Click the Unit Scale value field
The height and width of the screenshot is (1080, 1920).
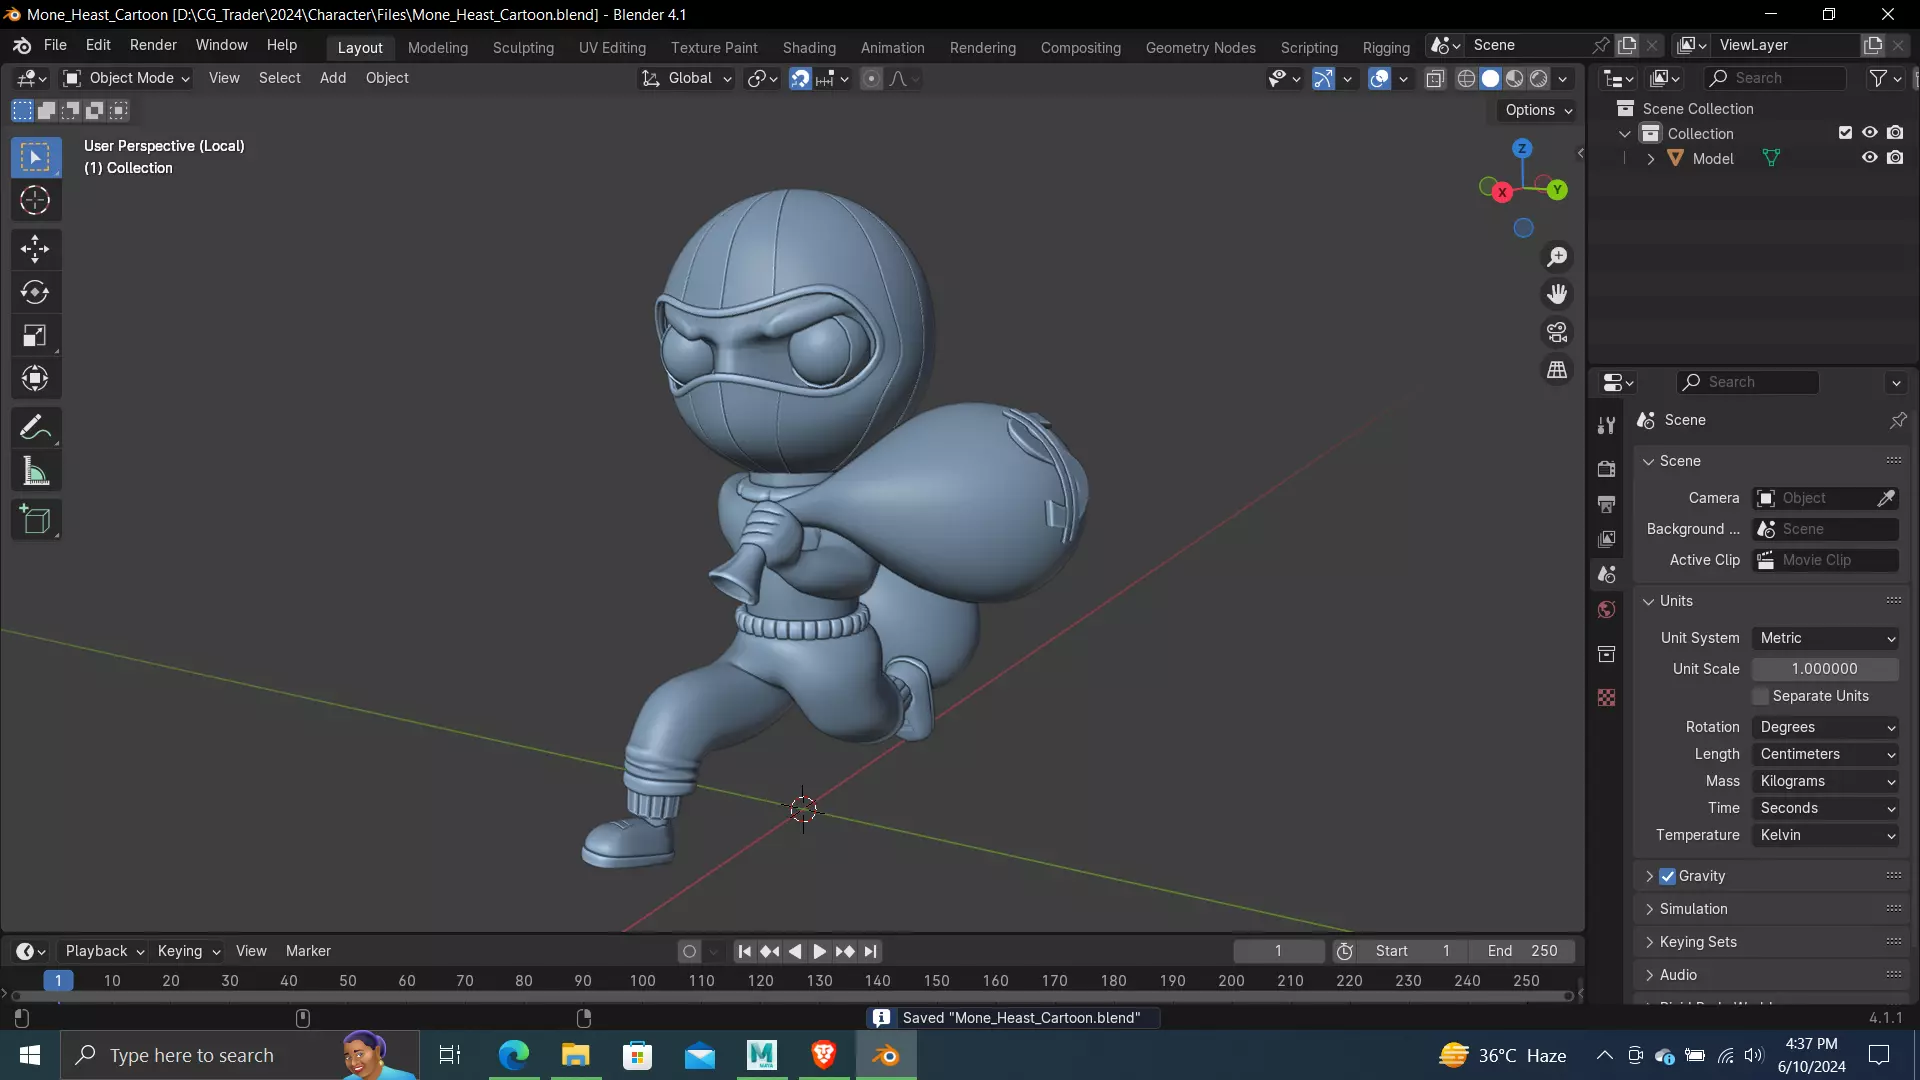coord(1825,669)
